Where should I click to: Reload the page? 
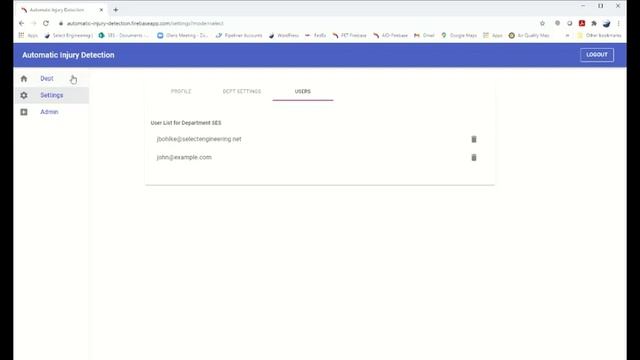pyautogui.click(x=46, y=23)
